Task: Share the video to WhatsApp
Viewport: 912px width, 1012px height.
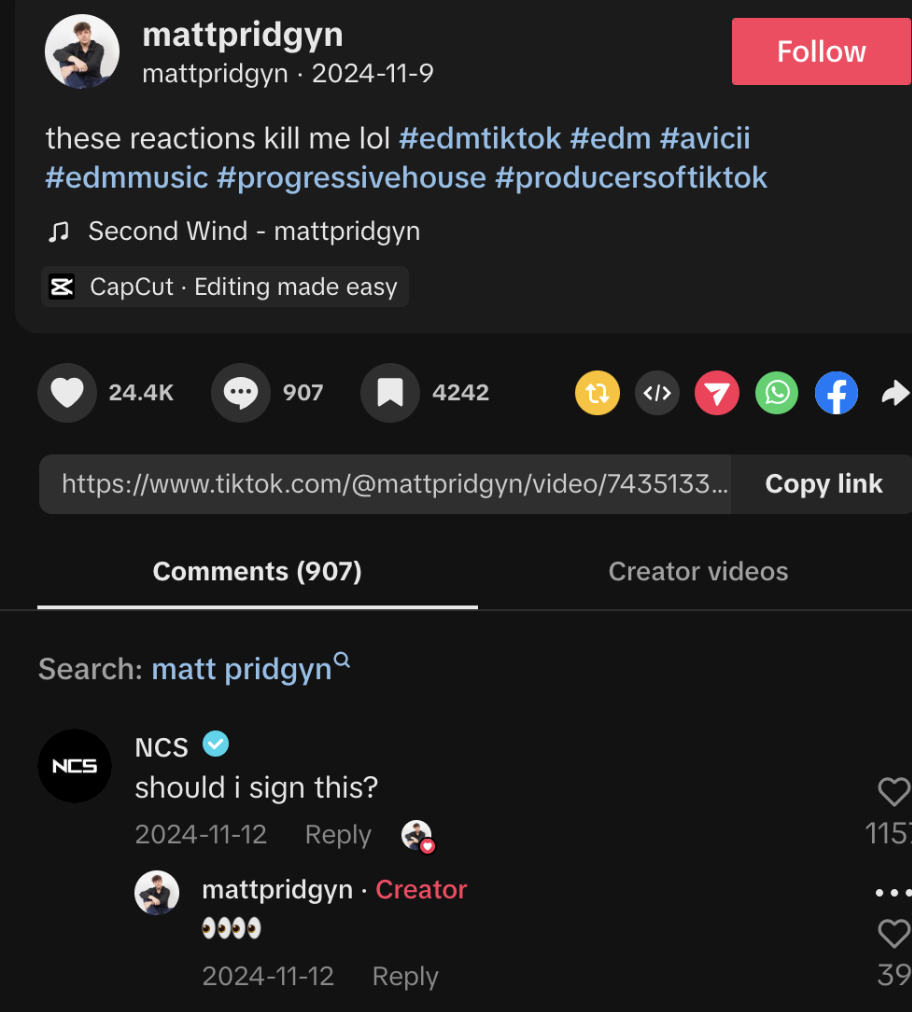Action: [x=777, y=393]
